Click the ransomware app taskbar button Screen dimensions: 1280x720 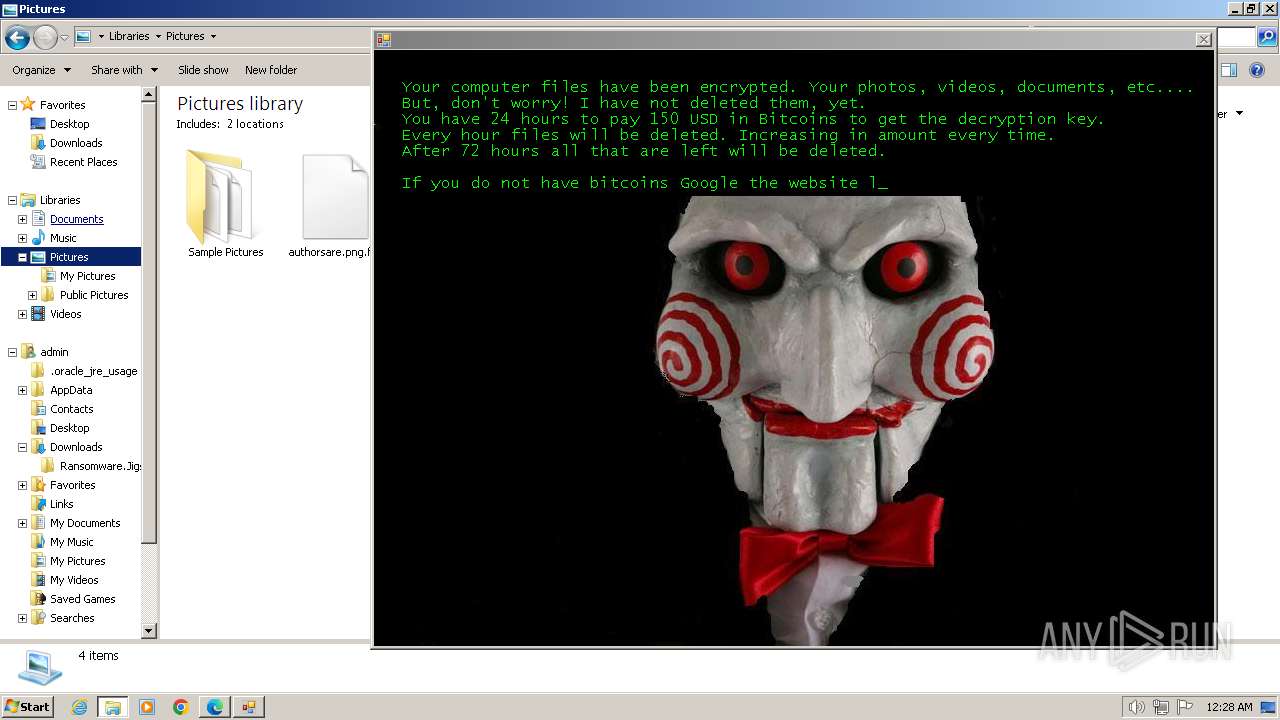click(248, 707)
